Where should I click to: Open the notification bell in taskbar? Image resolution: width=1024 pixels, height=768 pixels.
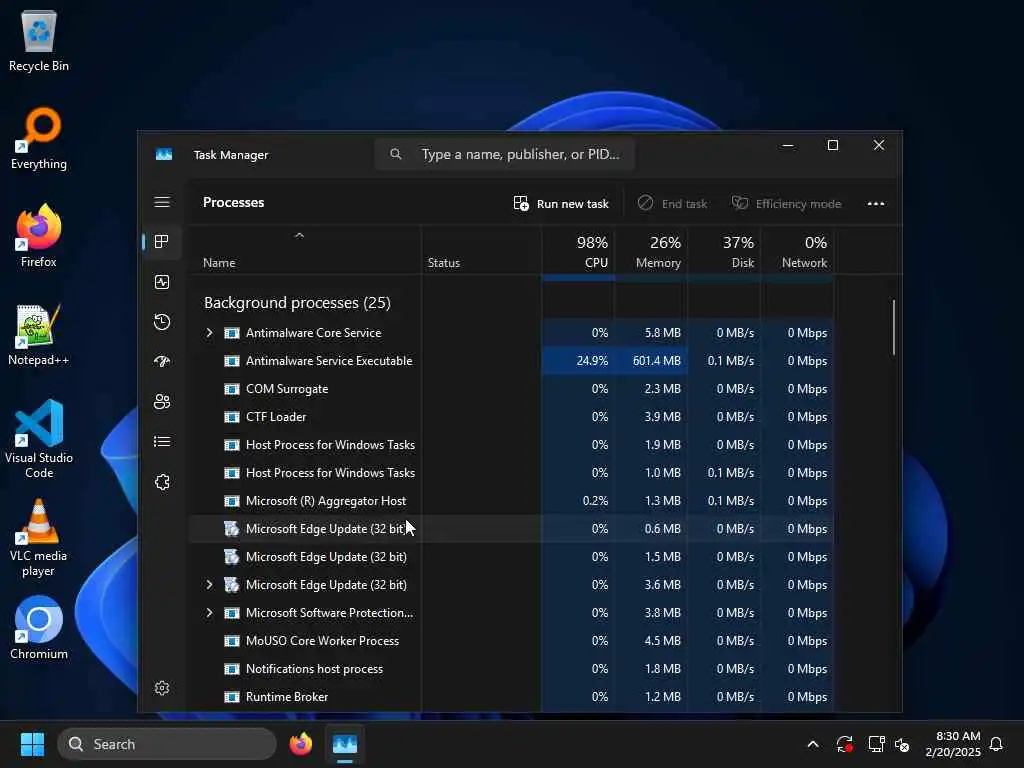click(996, 744)
